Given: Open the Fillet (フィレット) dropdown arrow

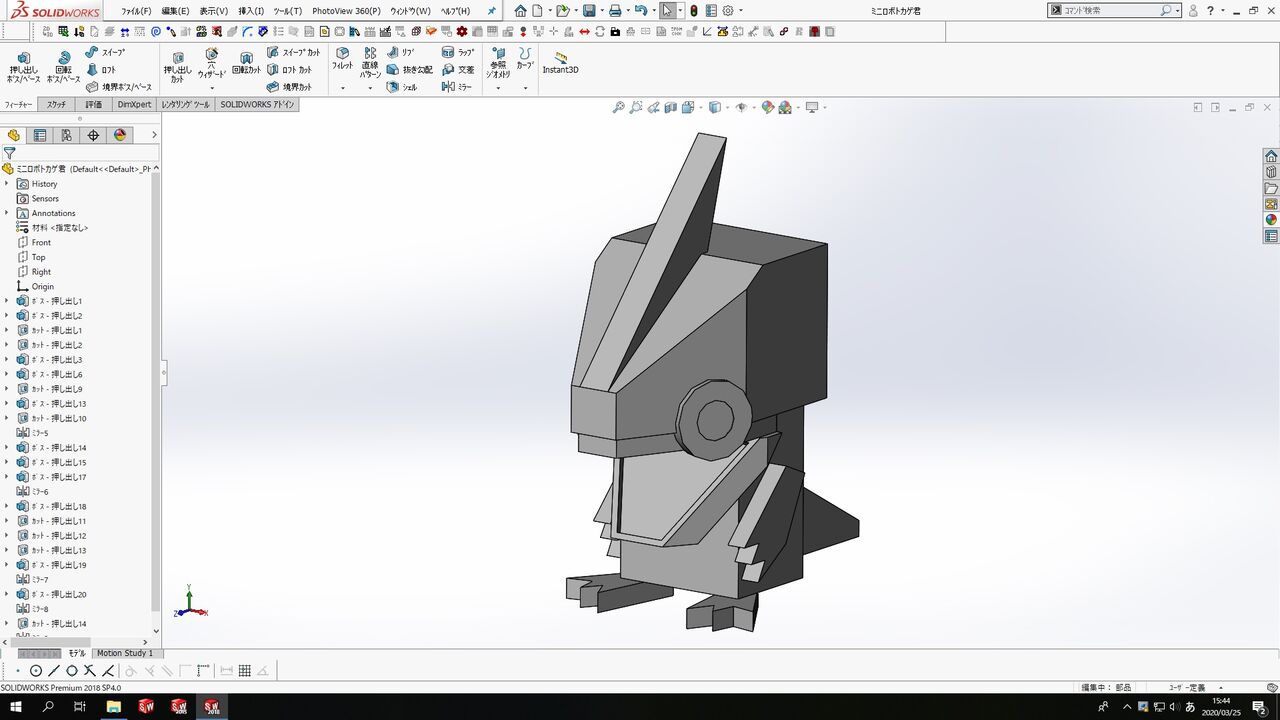Looking at the screenshot, I should click(x=343, y=88).
